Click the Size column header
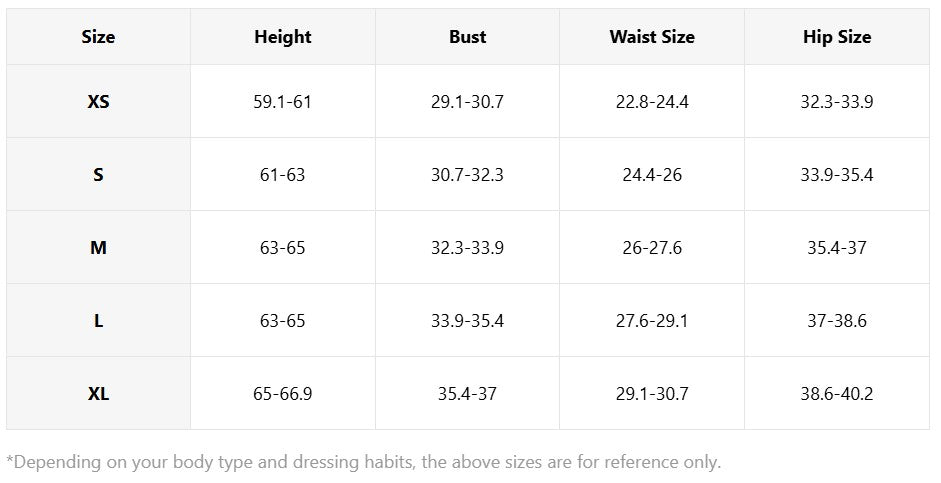This screenshot has height=483, width=941. tap(98, 37)
